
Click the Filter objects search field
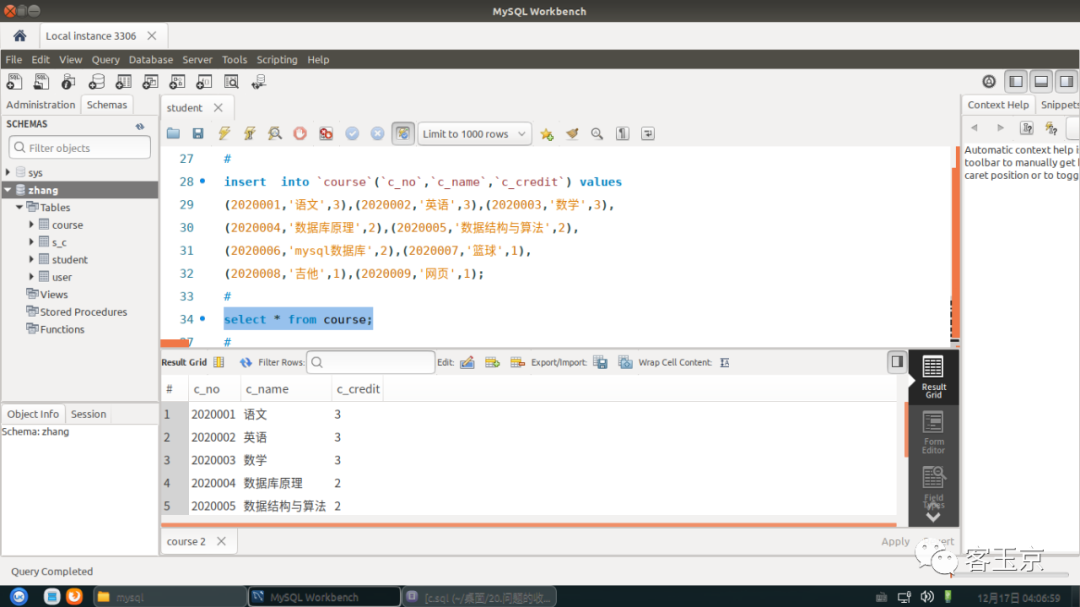pos(80,147)
